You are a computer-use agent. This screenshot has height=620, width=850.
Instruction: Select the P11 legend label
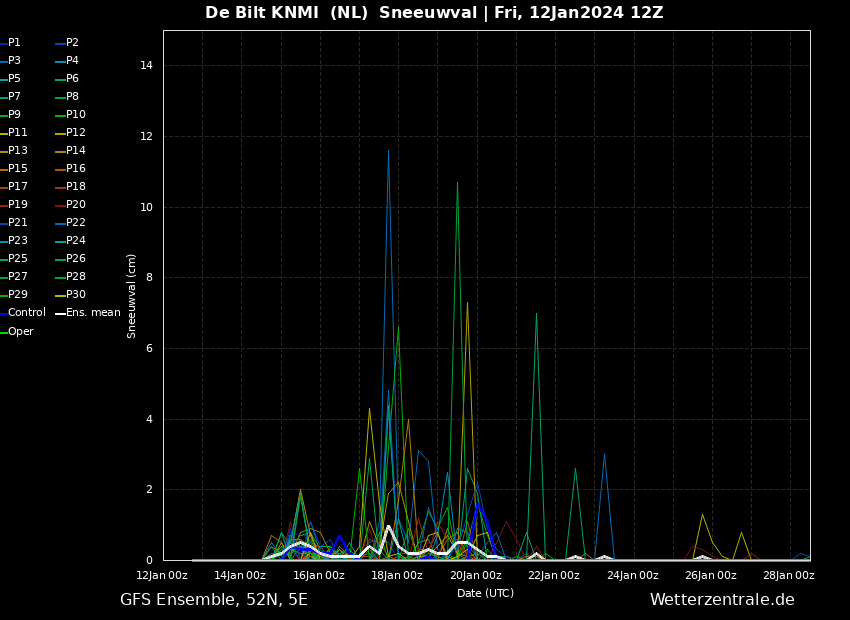tap(18, 133)
